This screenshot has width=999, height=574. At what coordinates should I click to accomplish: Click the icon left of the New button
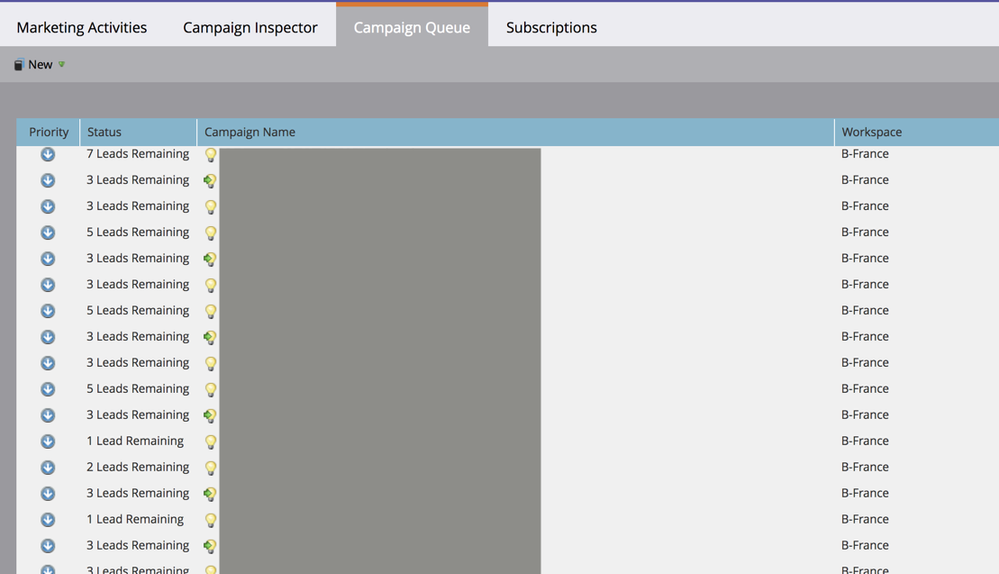(x=18, y=65)
